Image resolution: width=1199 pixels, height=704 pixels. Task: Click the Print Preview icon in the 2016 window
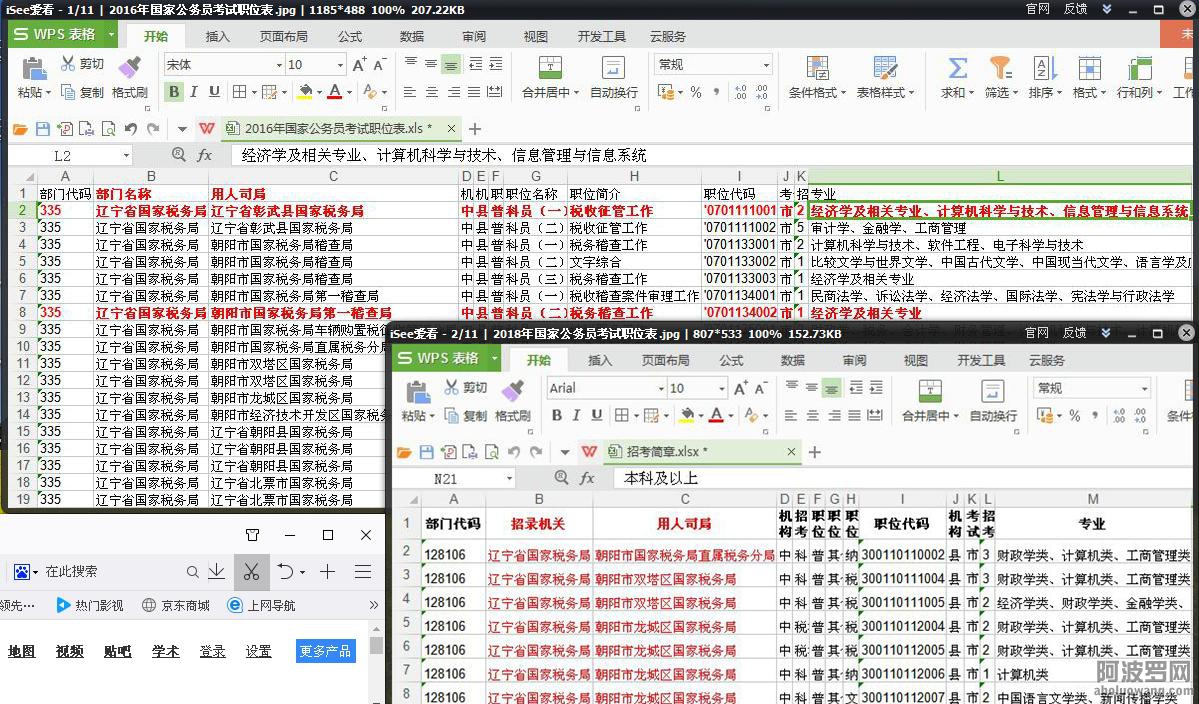(x=108, y=129)
